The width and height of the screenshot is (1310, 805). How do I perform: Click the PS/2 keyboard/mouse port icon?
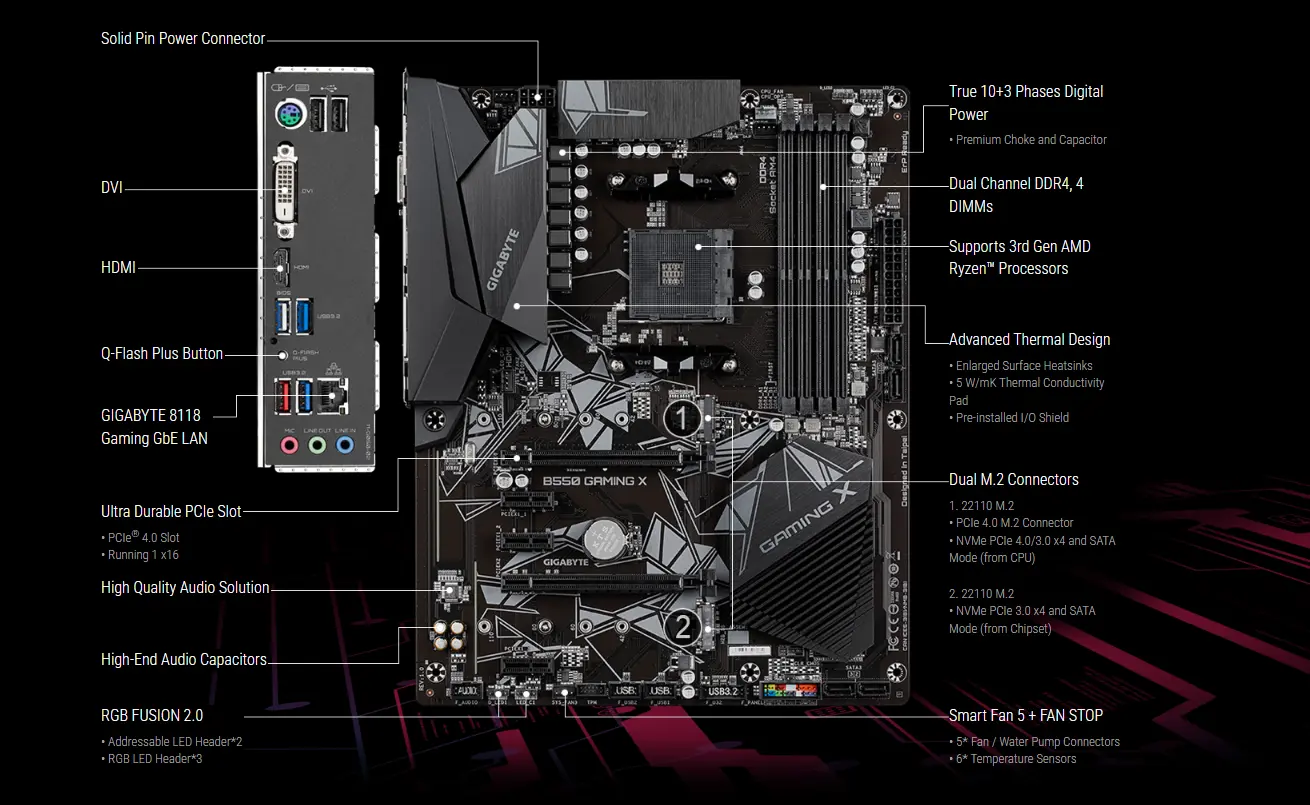click(x=289, y=113)
